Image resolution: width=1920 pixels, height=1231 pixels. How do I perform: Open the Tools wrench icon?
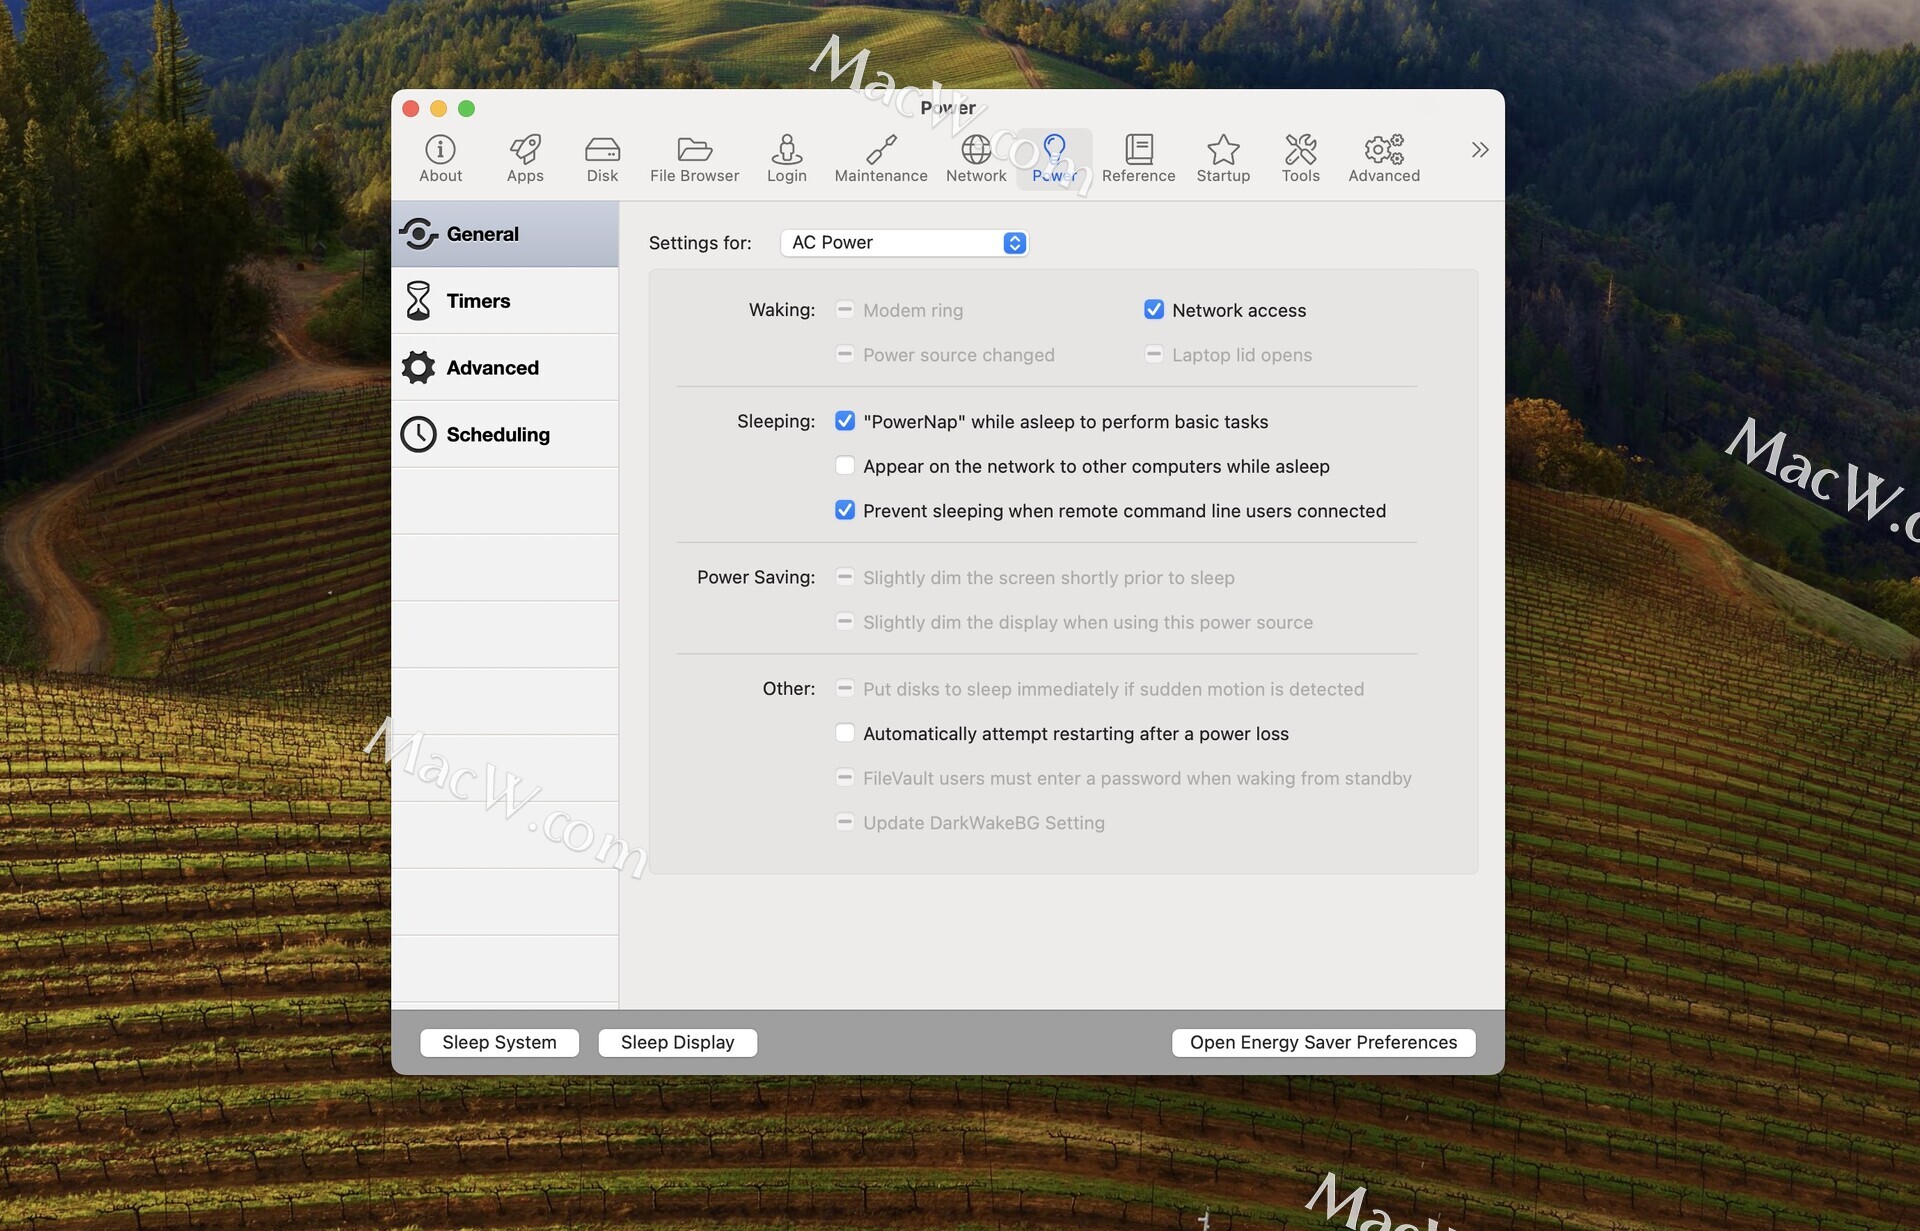(x=1300, y=158)
